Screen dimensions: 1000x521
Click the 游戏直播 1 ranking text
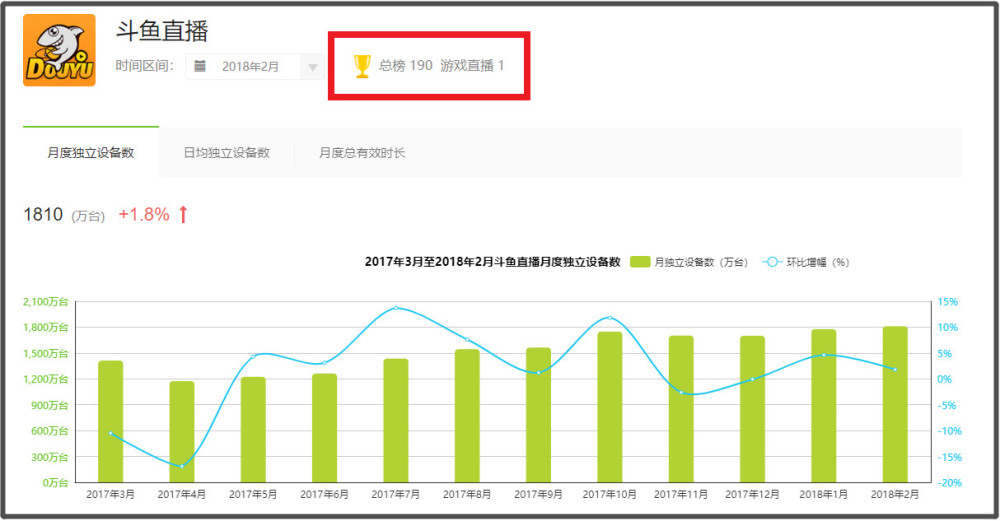pyautogui.click(x=472, y=66)
